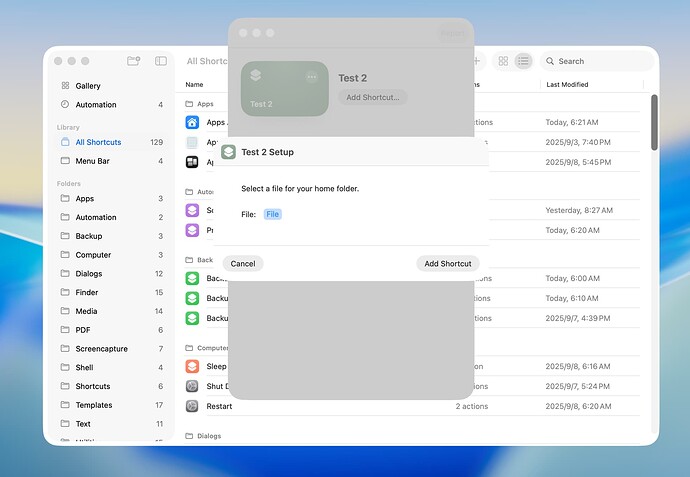Open the Menu Bar library item
Screen dimensions: 690x477
tap(92, 161)
